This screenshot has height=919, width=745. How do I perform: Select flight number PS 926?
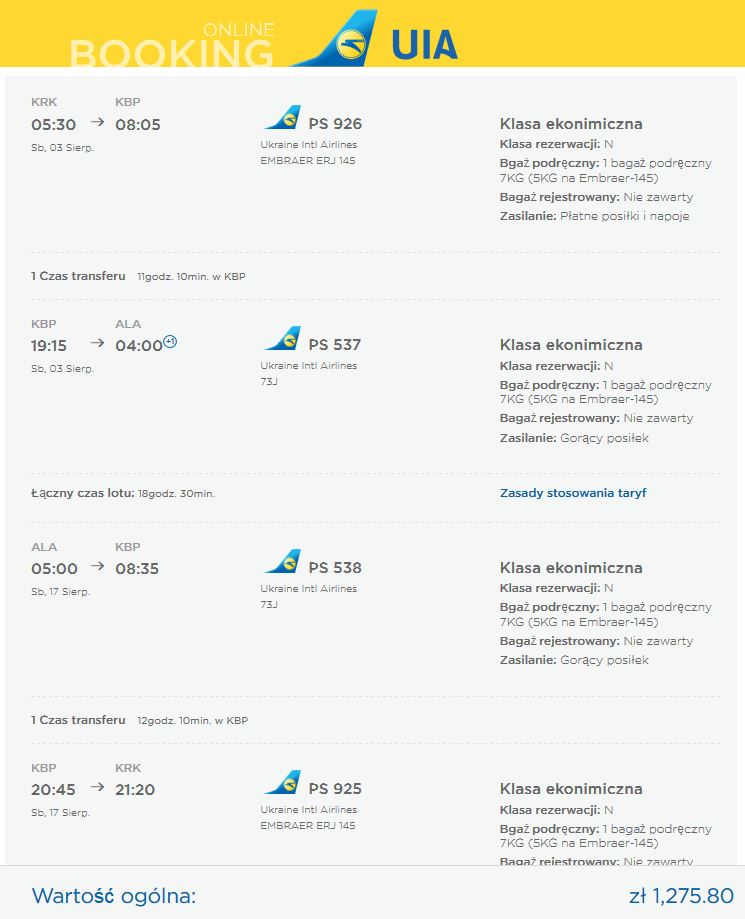pyautogui.click(x=335, y=124)
